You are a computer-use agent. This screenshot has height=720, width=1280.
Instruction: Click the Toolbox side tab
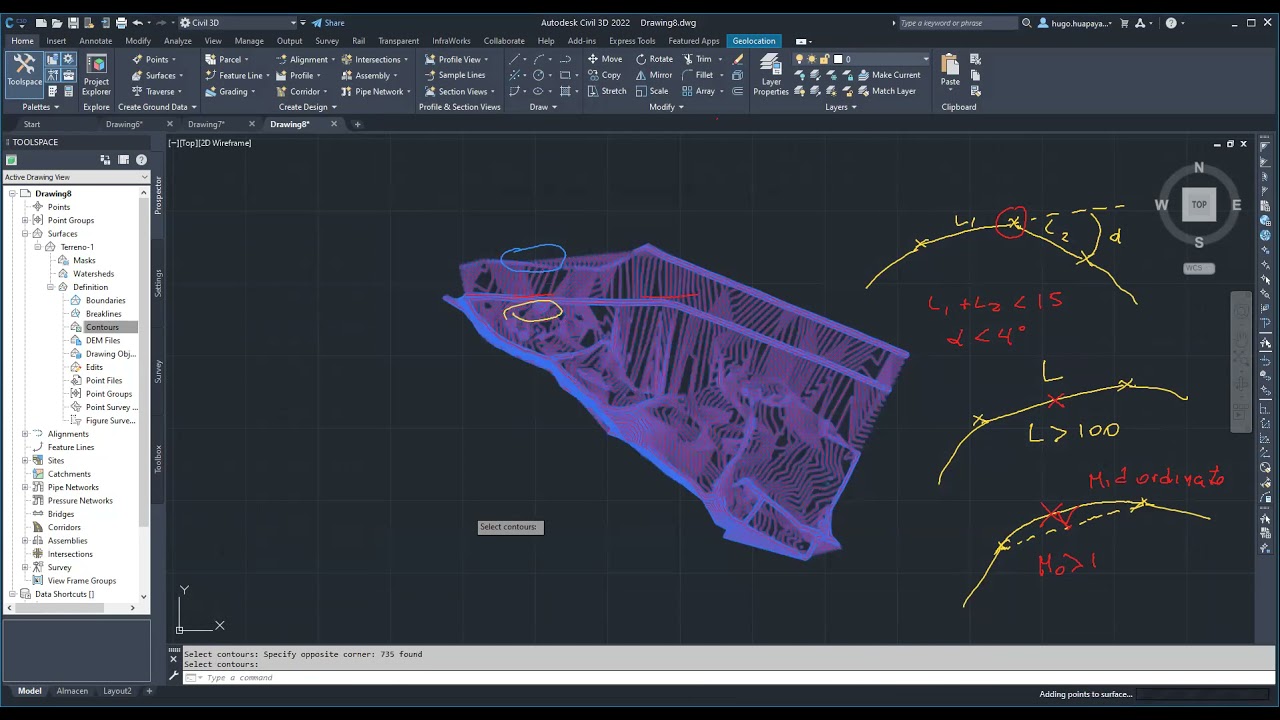tap(158, 459)
